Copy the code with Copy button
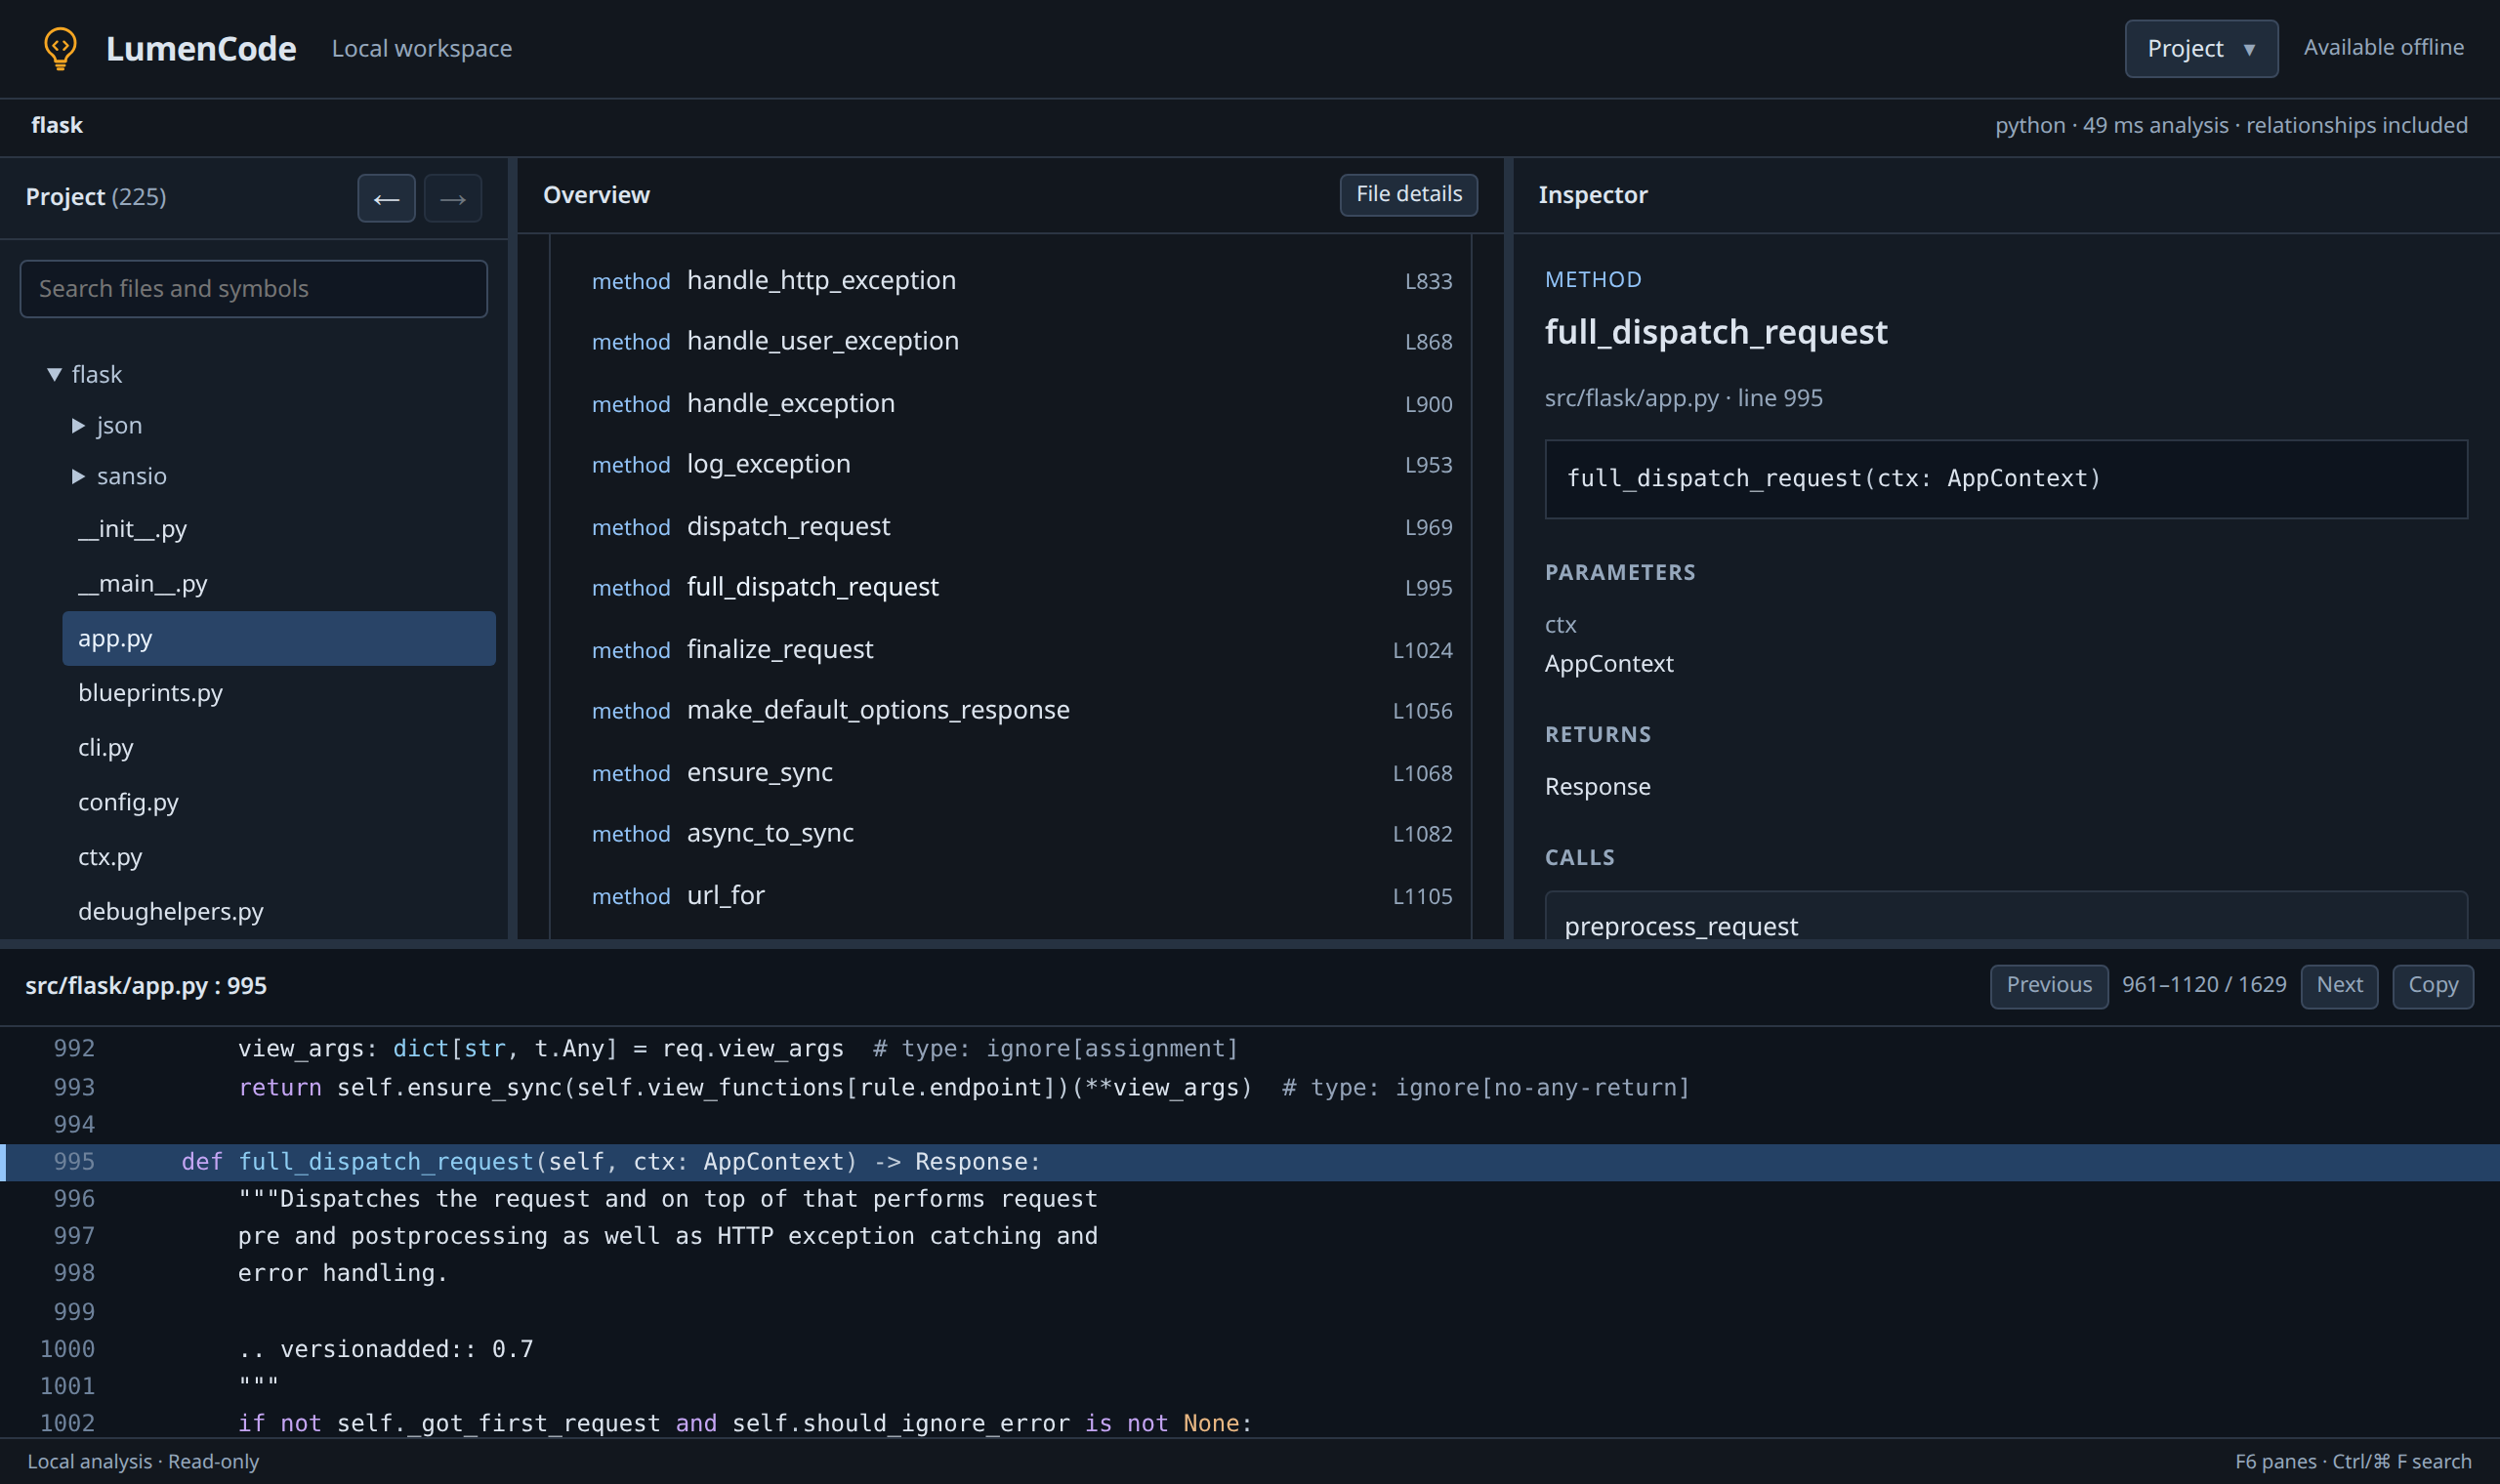This screenshot has height=1484, width=2500. tap(2432, 985)
